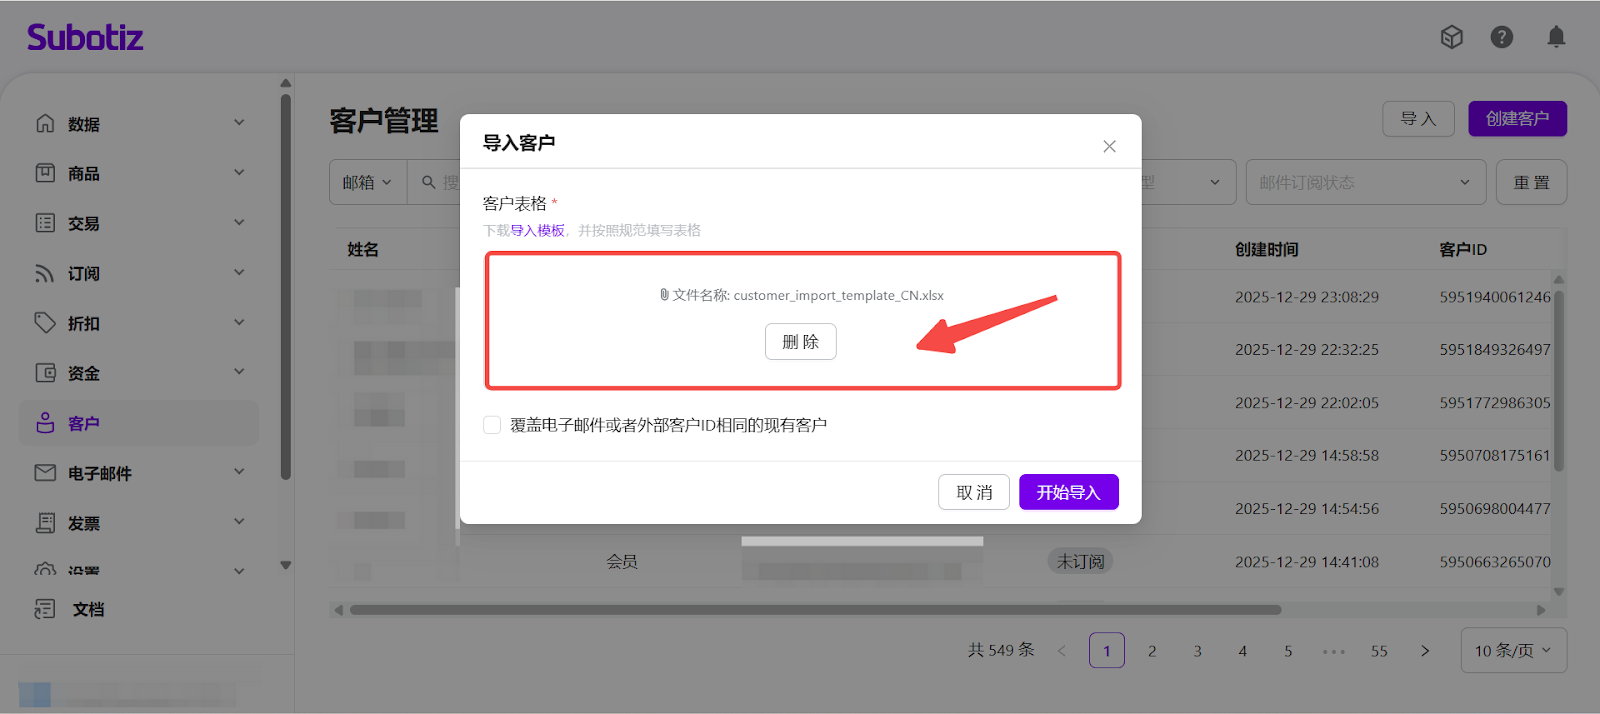Click the horizontal table scrollbar
This screenshot has height=714, width=1600.
coord(815,610)
